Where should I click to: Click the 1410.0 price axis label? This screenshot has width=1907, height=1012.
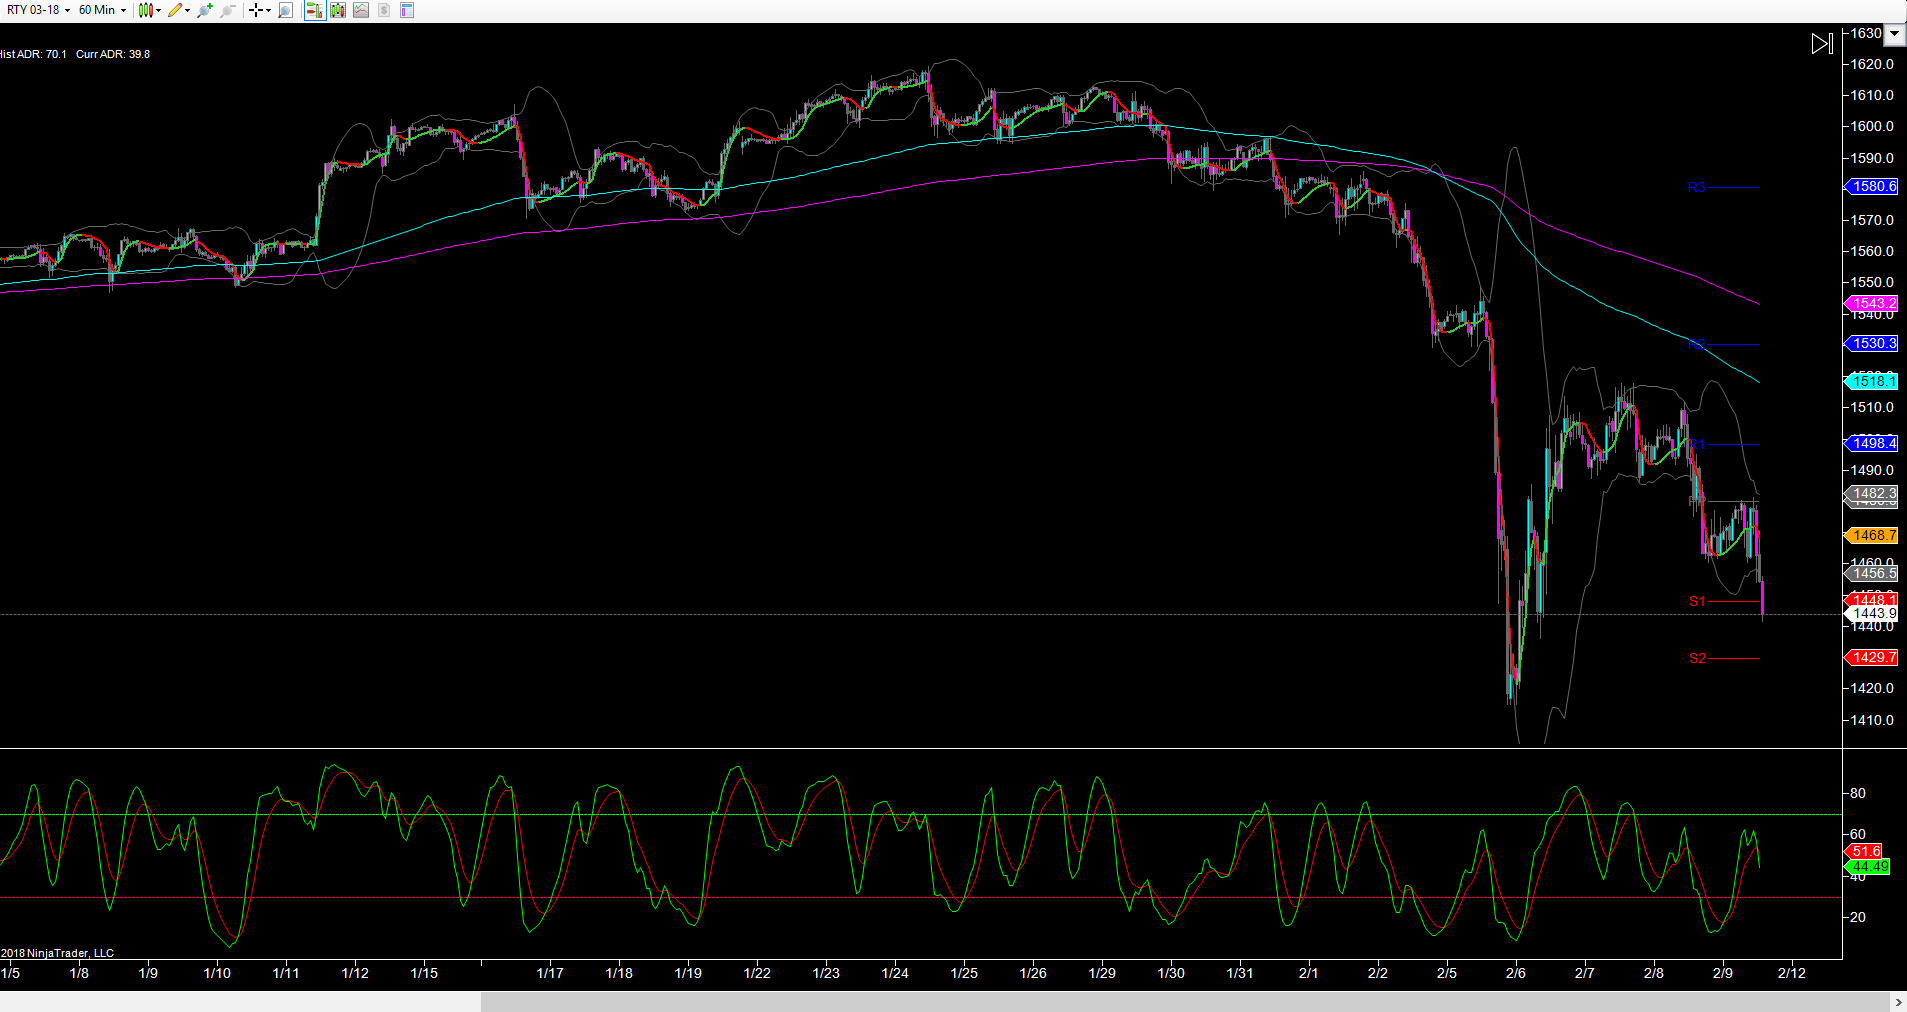pos(1872,720)
